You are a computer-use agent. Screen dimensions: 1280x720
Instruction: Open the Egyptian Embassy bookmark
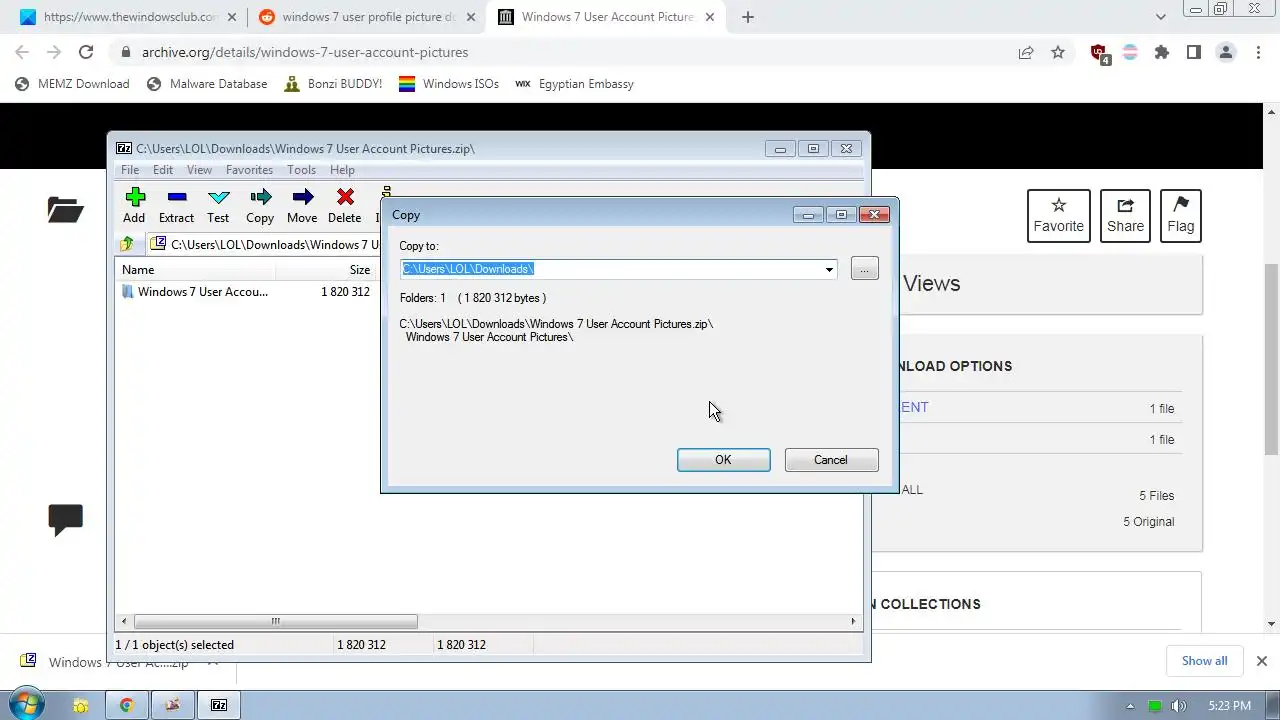[575, 84]
